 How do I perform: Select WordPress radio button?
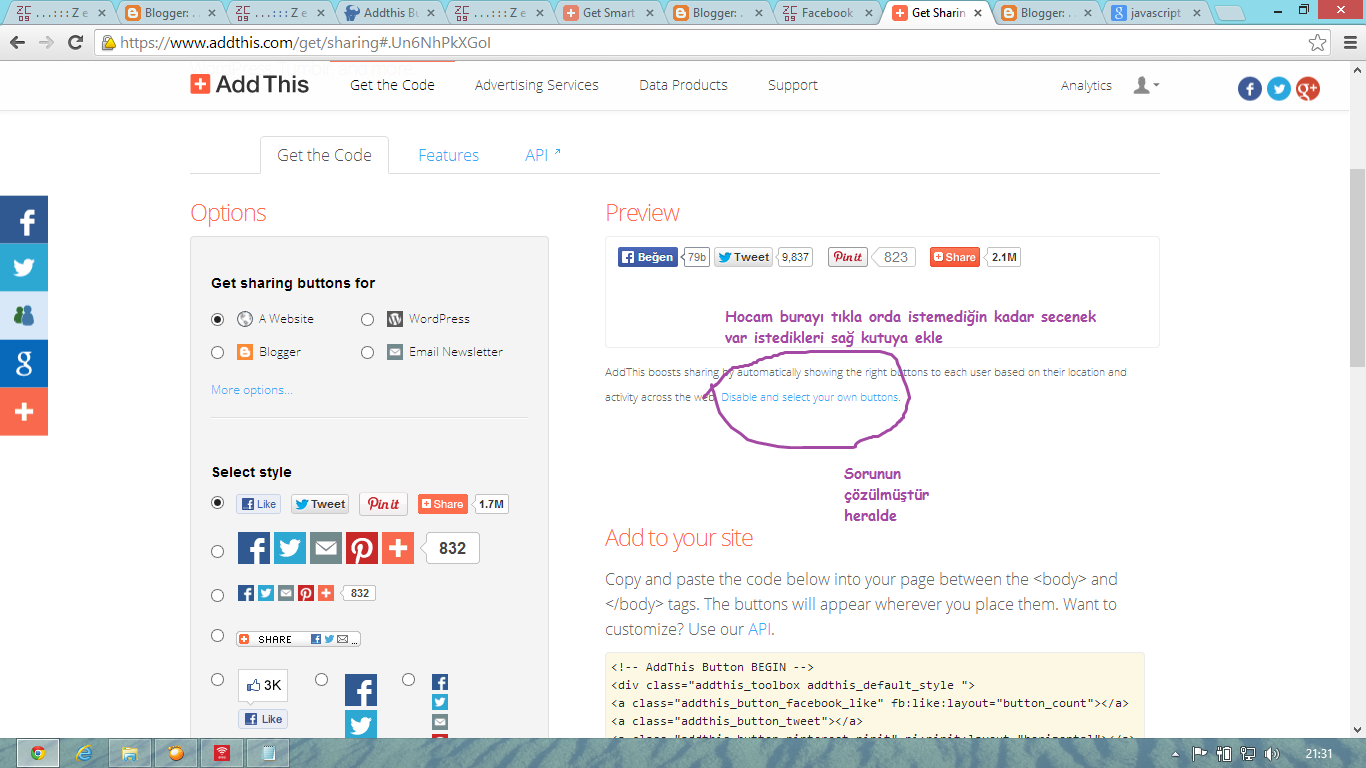367,319
